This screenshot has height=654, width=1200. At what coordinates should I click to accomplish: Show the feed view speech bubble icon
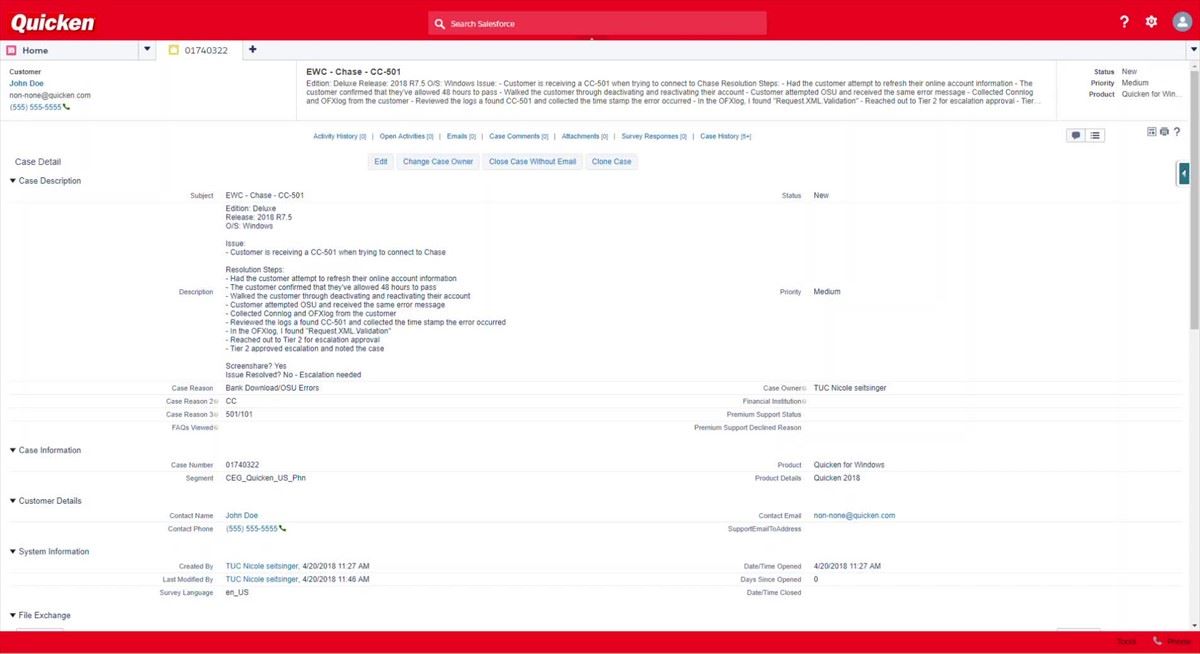pos(1076,136)
